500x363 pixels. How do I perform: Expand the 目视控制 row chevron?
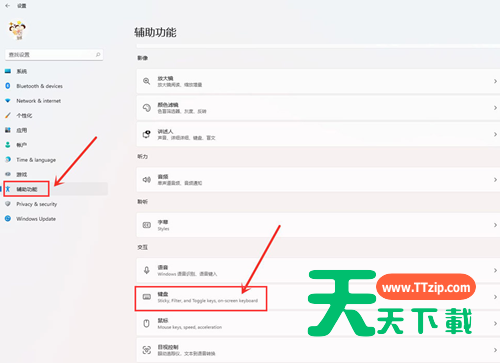495,350
